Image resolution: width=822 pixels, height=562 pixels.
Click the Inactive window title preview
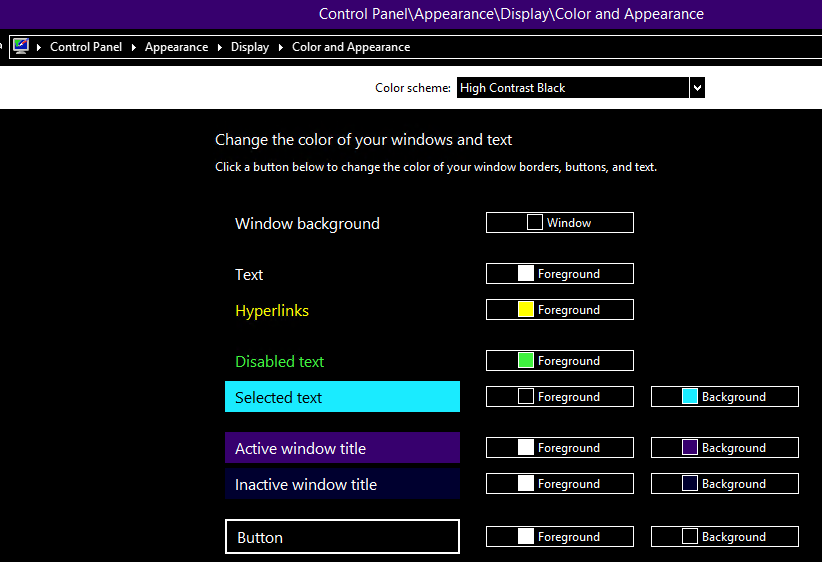pos(342,483)
